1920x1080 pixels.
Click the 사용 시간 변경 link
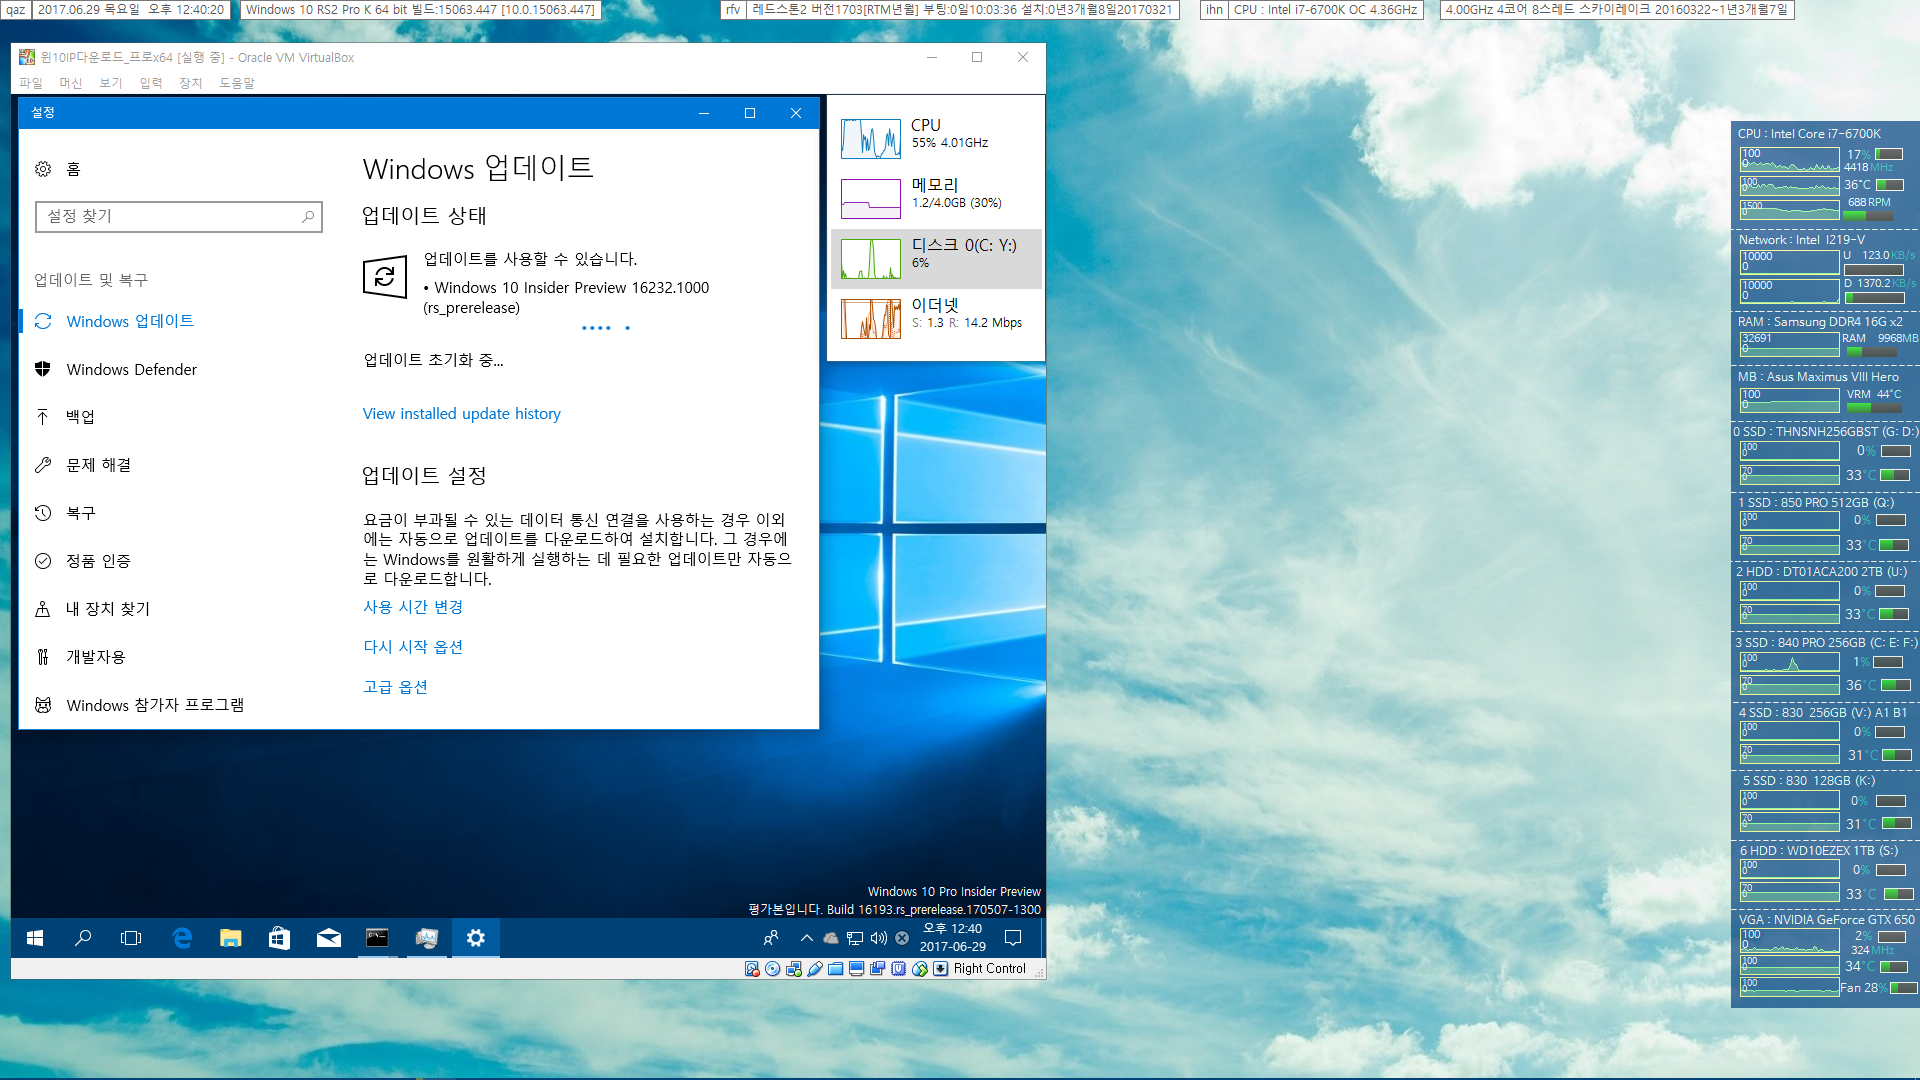click(x=413, y=607)
